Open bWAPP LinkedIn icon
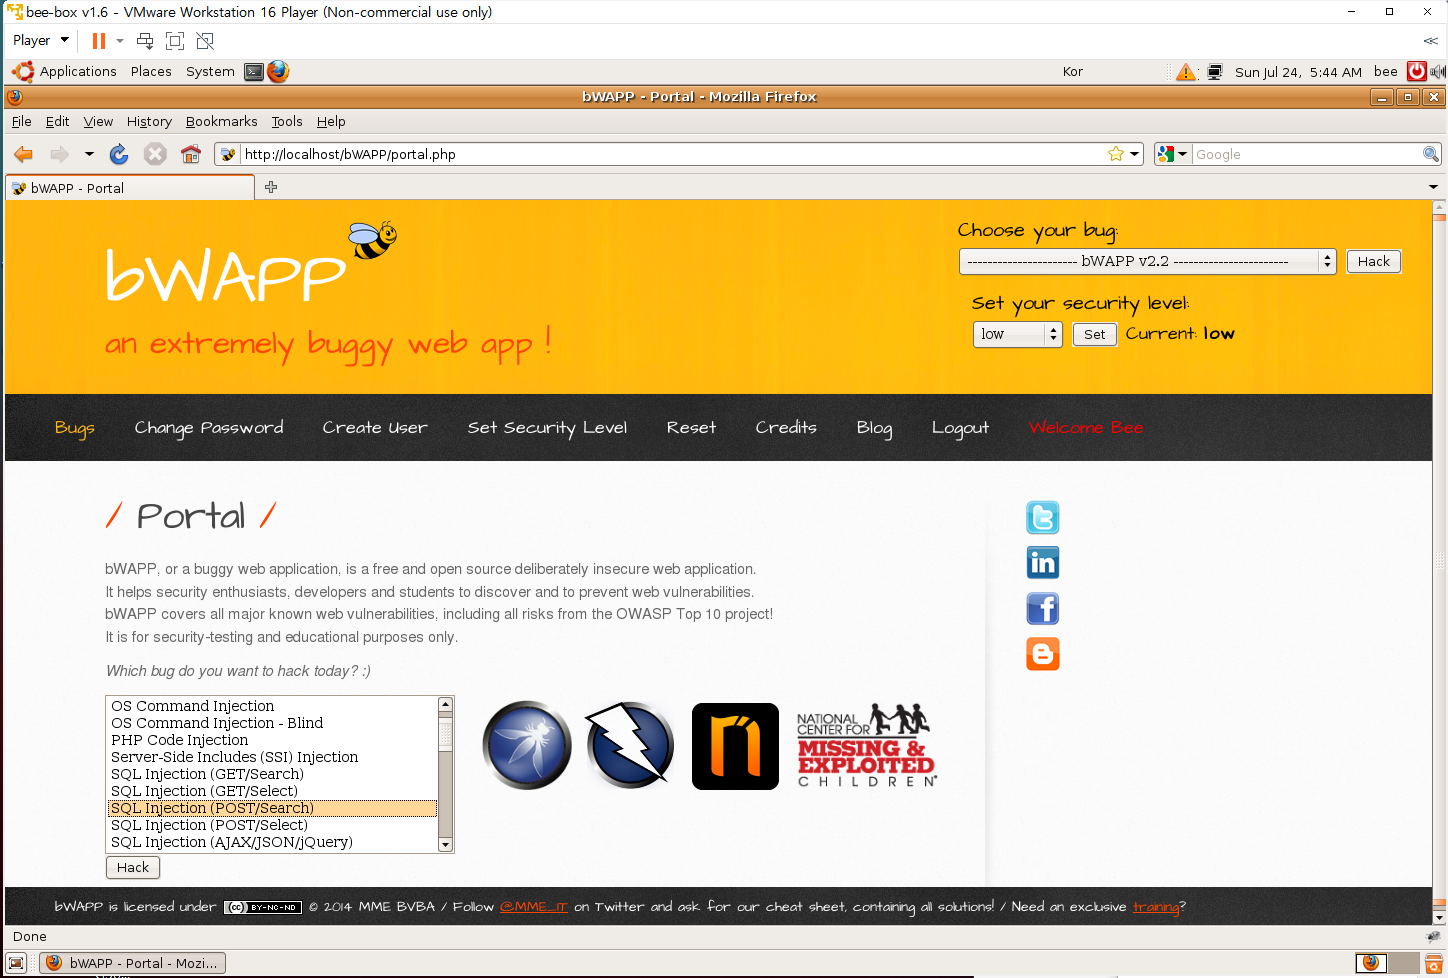The width and height of the screenshot is (1448, 978). pyautogui.click(x=1043, y=563)
